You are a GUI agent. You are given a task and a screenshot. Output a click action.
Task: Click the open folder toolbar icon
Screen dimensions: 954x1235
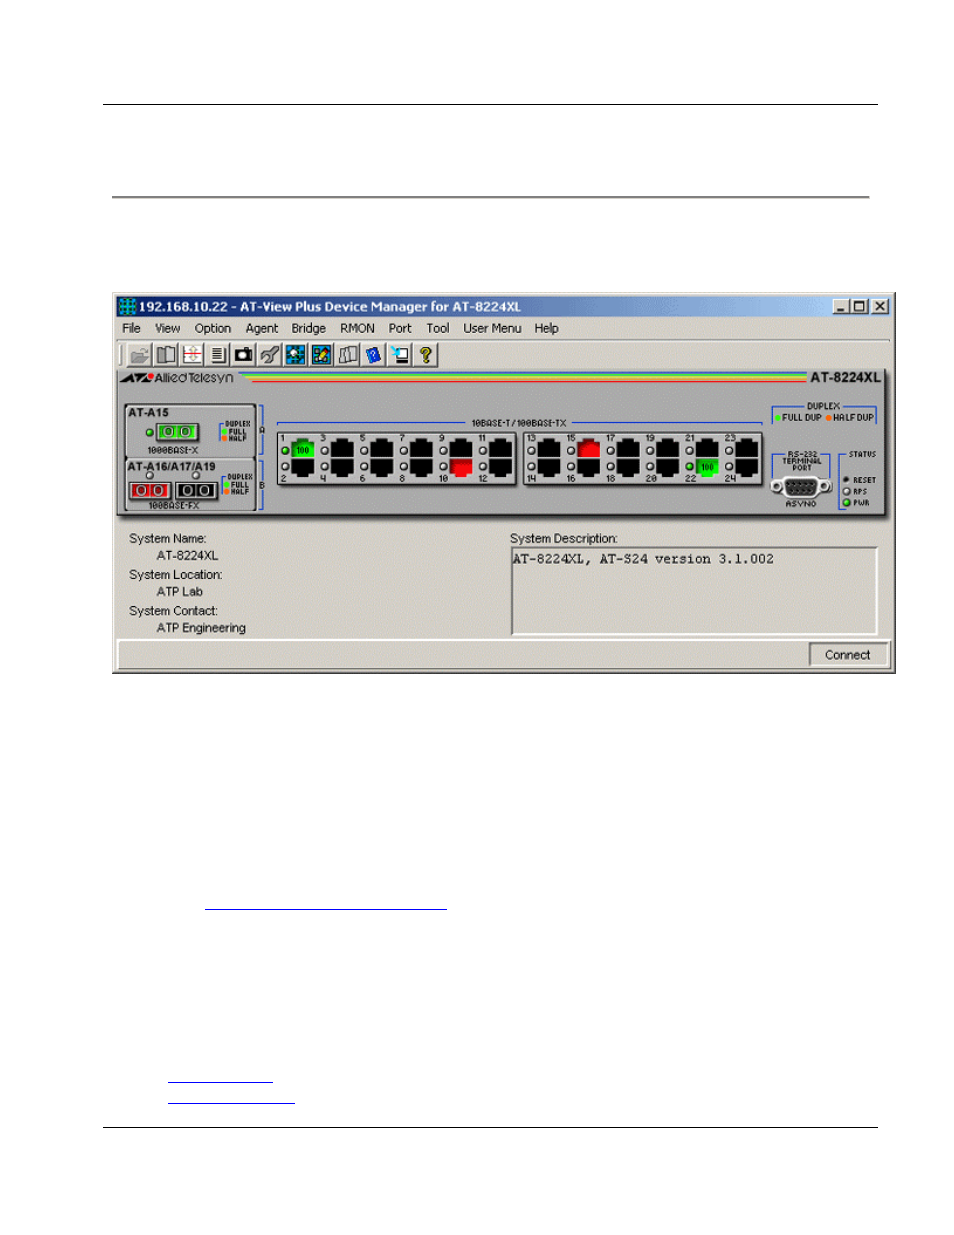[x=139, y=355]
